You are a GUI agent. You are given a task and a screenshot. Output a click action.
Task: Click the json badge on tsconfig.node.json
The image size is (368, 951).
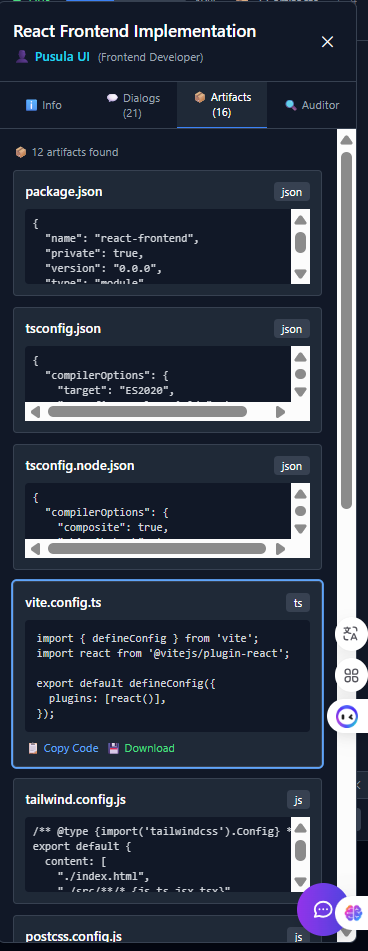click(292, 466)
